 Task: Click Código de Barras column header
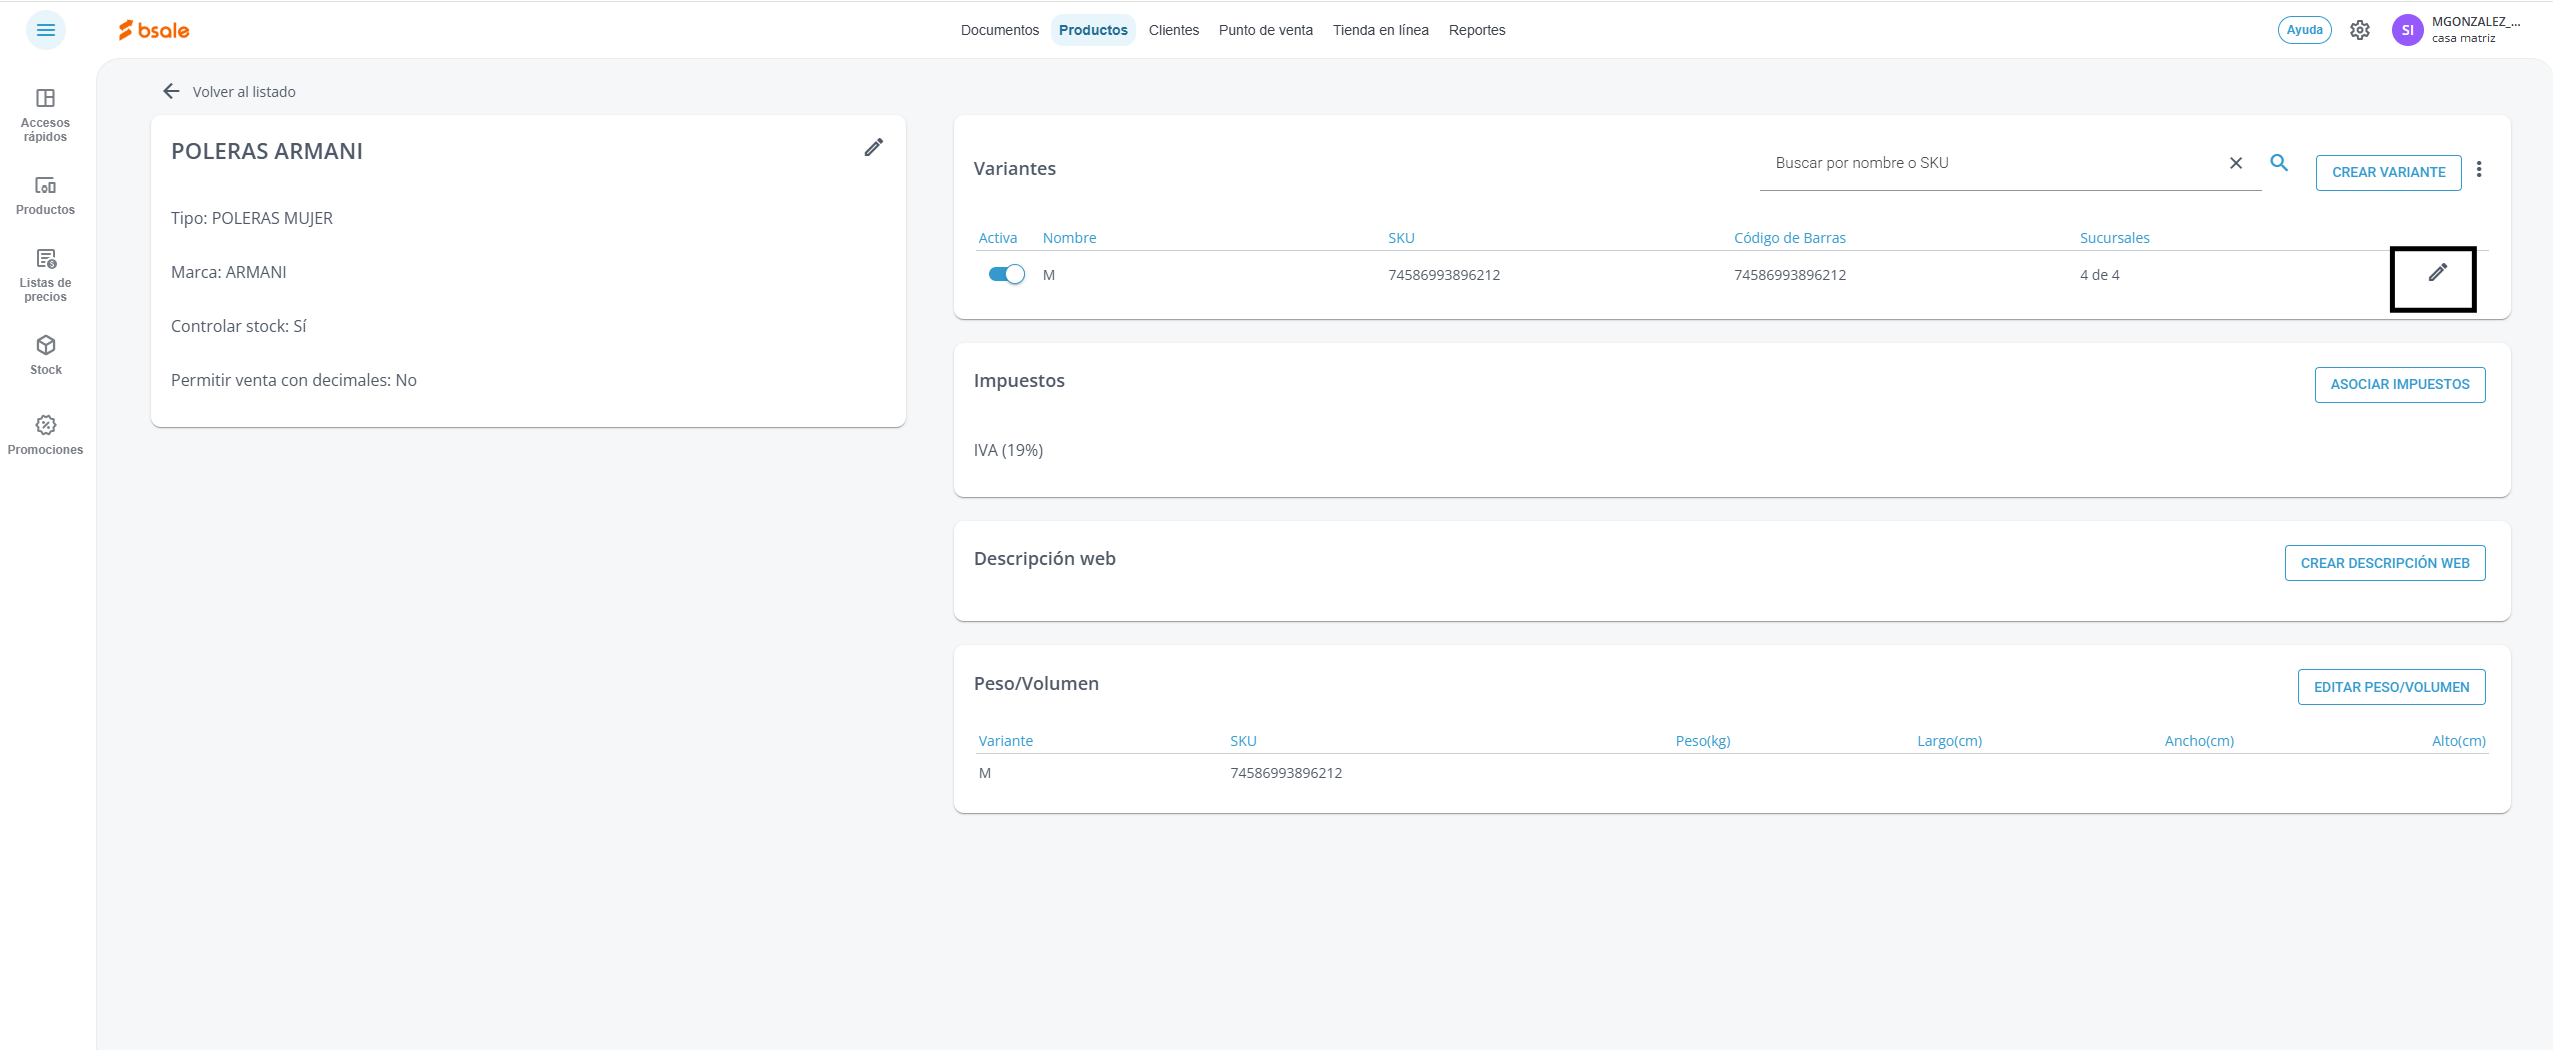coord(1790,238)
